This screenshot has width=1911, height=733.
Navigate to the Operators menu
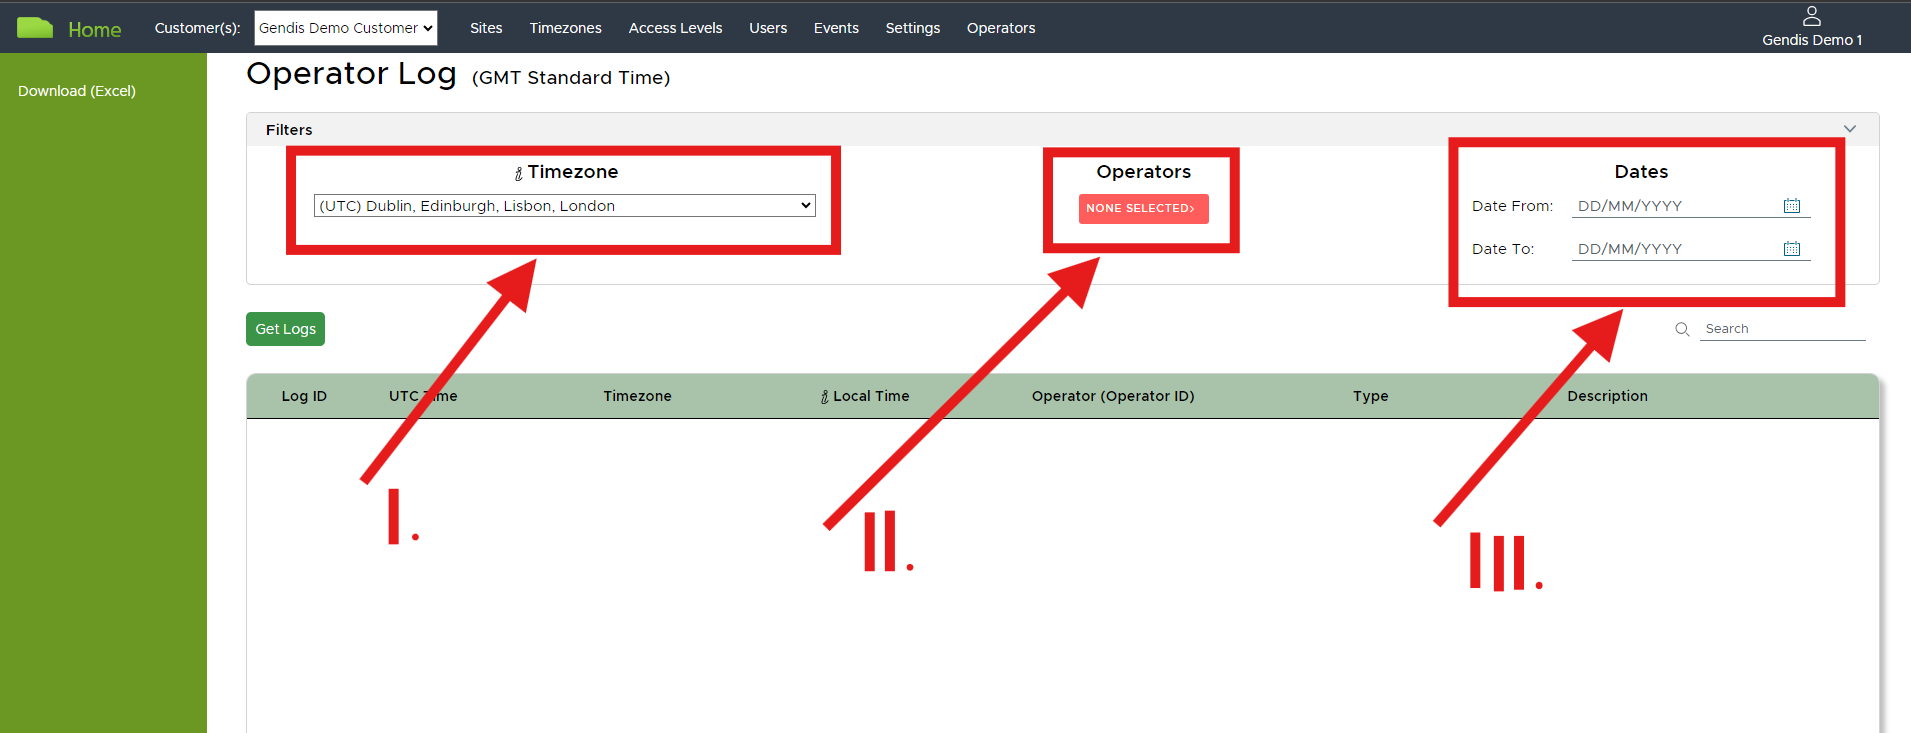point(1000,28)
